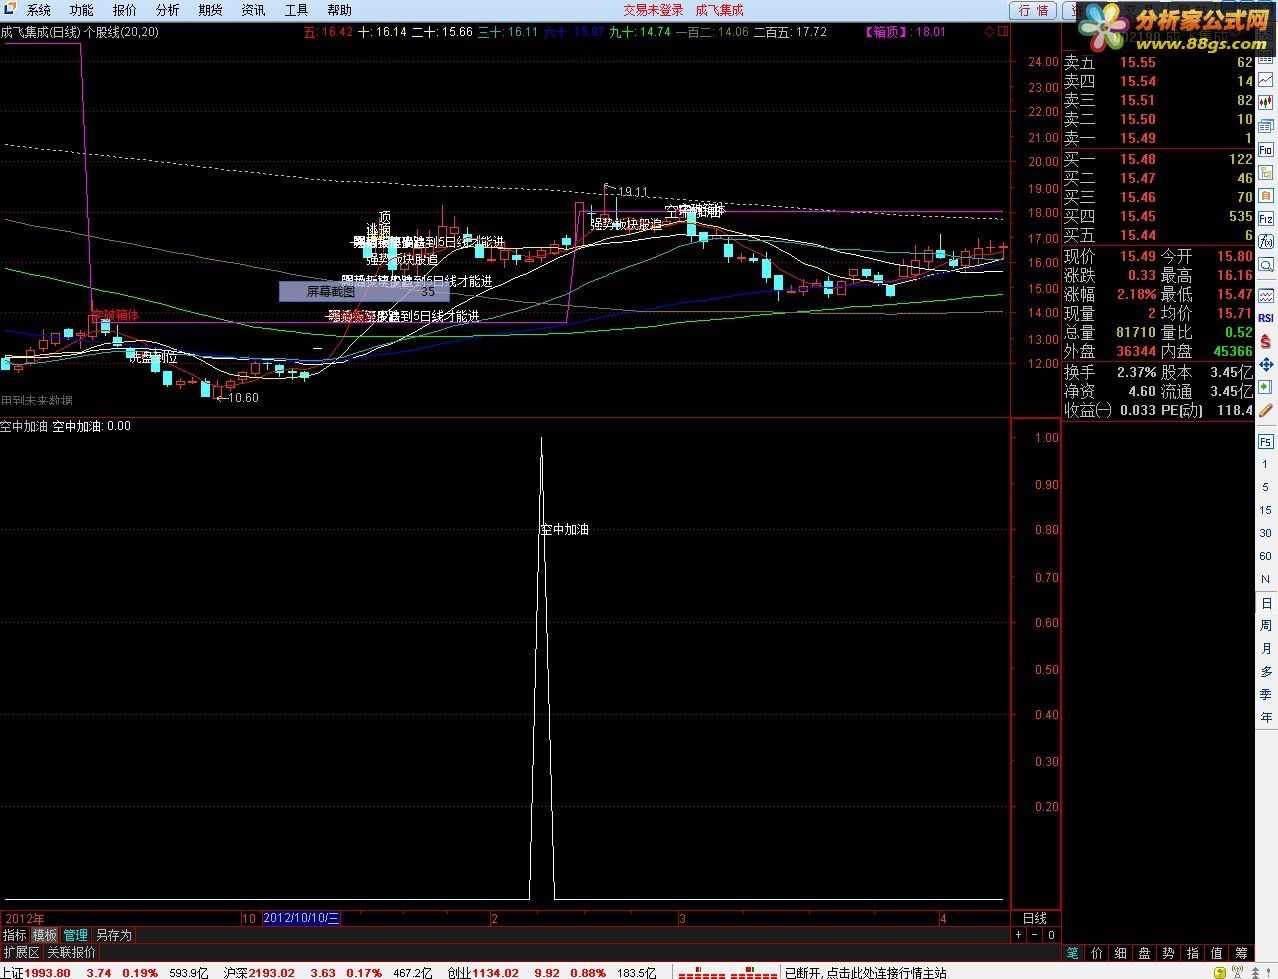This screenshot has width=1278, height=979.
Task: Click the line chart icon in right toolbar
Action: click(x=1265, y=79)
